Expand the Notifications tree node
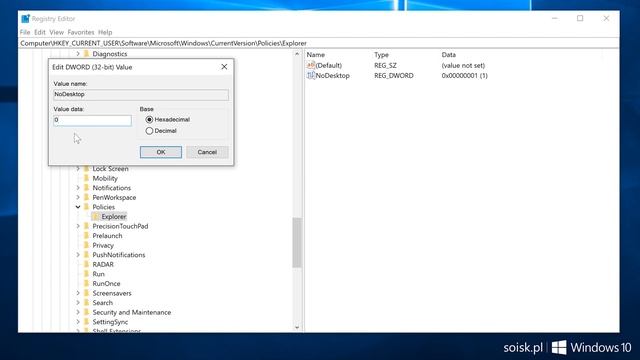This screenshot has width=640, height=360. [x=78, y=188]
